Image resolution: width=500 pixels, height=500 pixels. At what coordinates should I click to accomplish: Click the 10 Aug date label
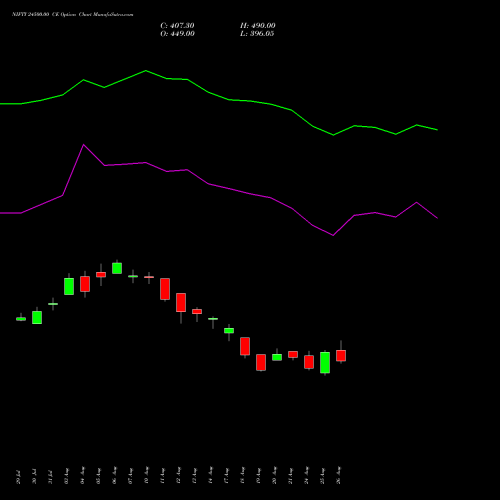pos(146,476)
